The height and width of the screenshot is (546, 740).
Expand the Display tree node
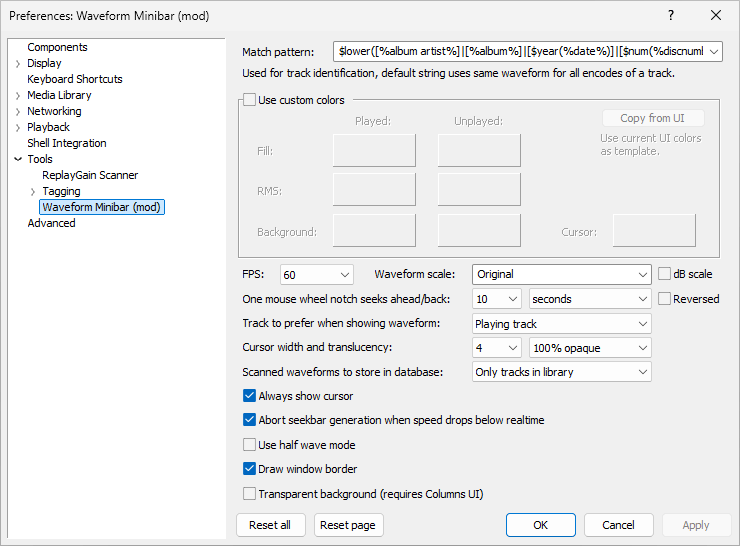(18, 63)
